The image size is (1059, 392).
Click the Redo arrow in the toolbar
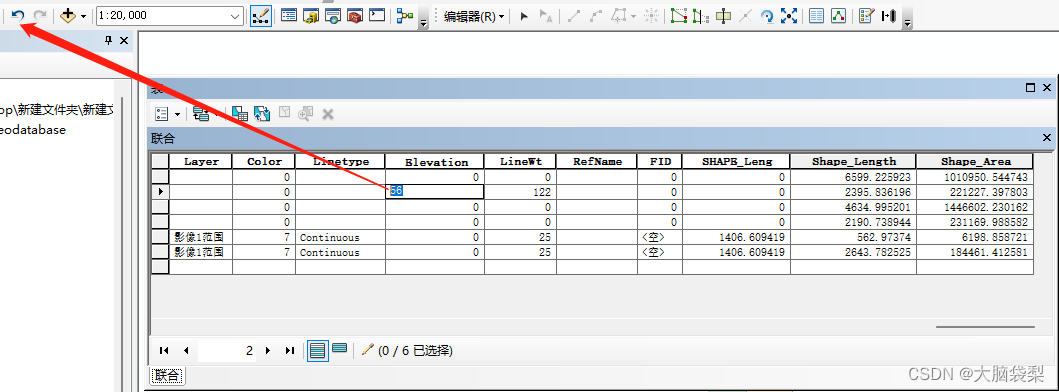click(x=41, y=15)
